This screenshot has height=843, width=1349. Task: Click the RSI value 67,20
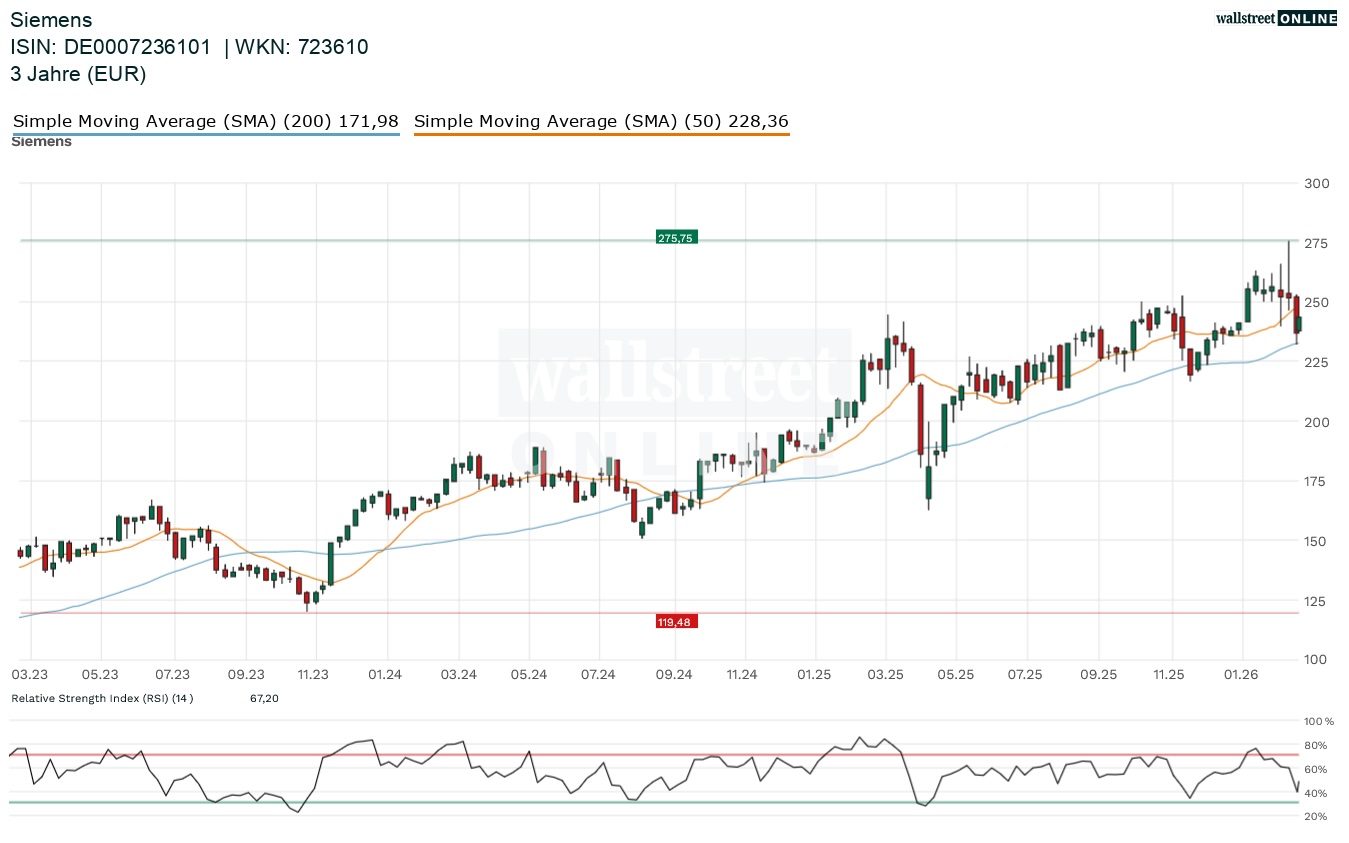[x=264, y=698]
